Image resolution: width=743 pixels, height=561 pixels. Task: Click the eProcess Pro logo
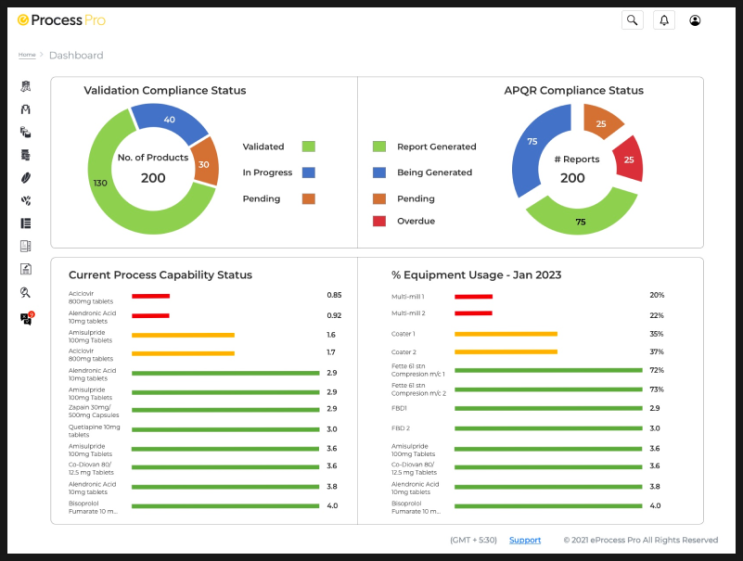pyautogui.click(x=62, y=20)
